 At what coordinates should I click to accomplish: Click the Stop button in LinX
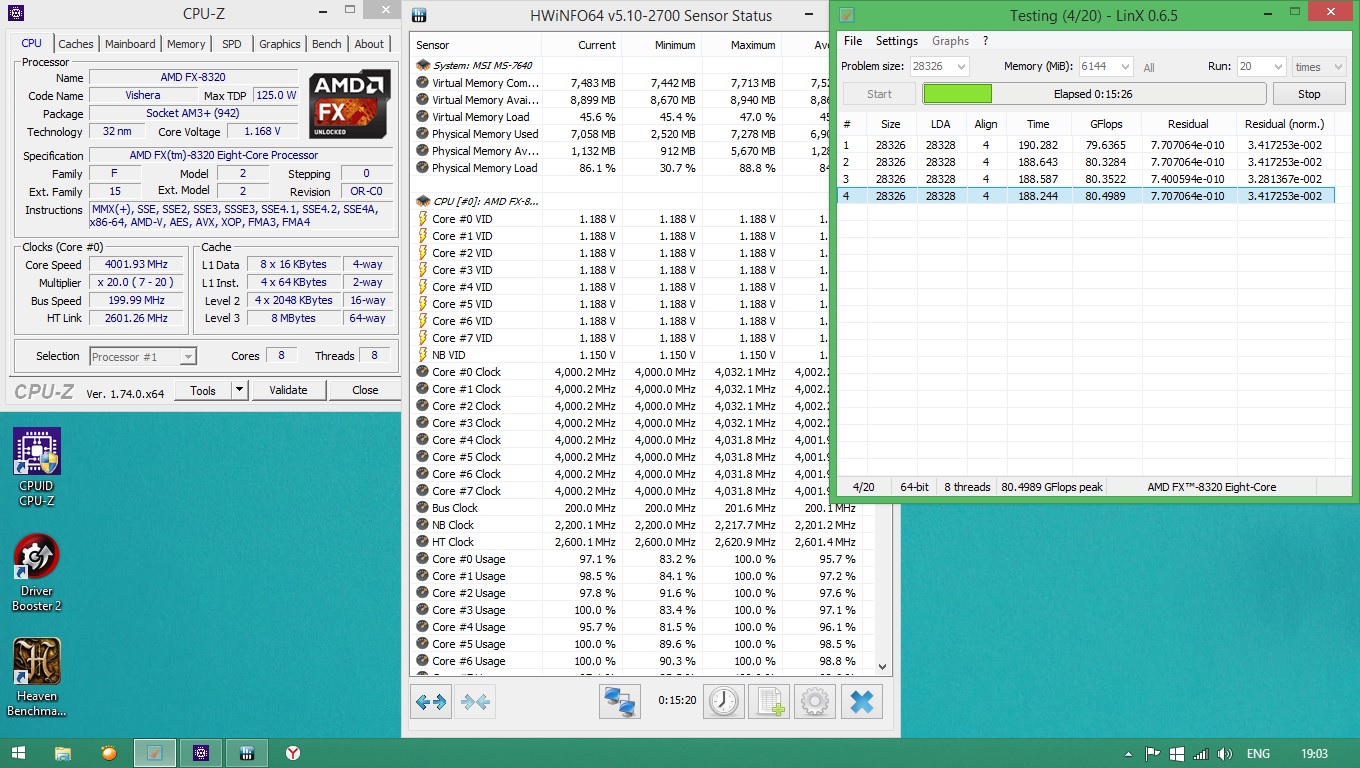click(x=1309, y=94)
